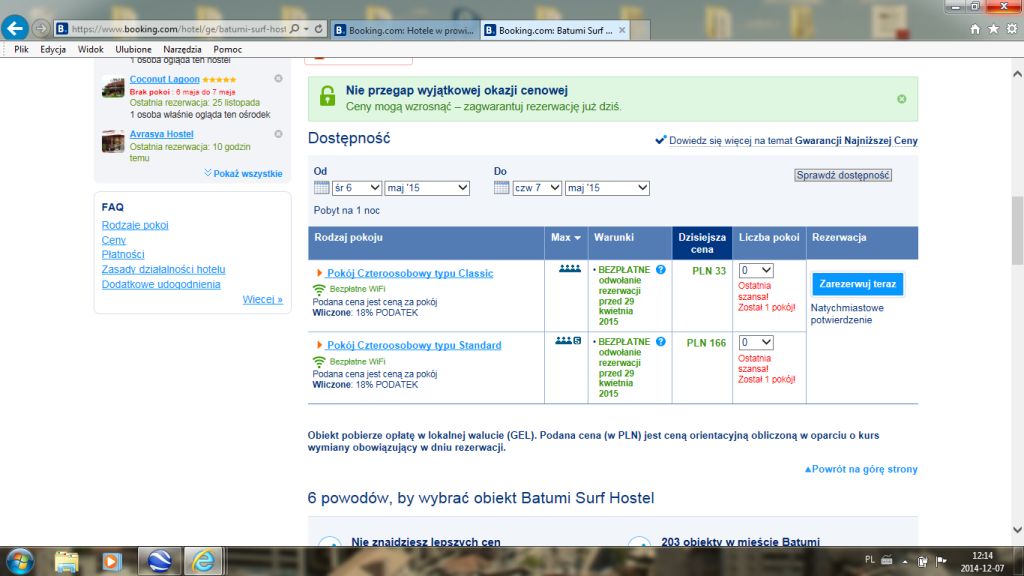Viewport: 1024px width, 576px height.
Task: Click the page vertical scrollbar thumb
Action: [x=1017, y=230]
